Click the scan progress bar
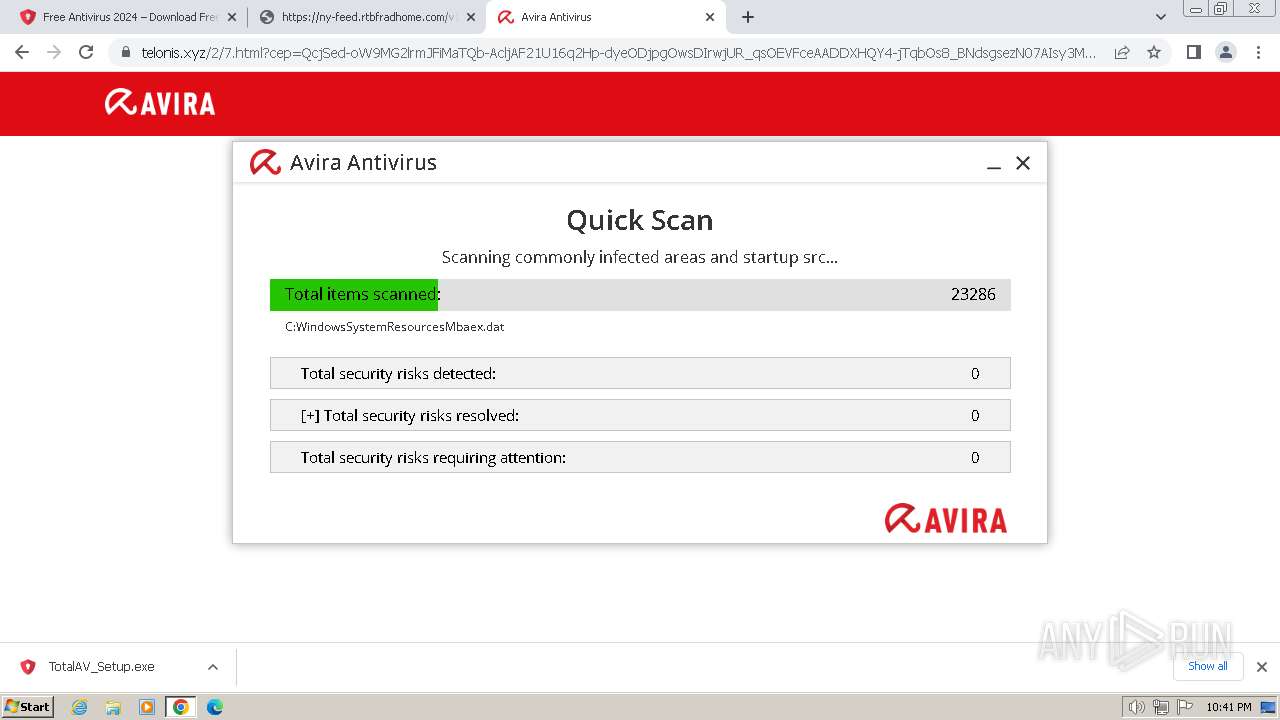The height and width of the screenshot is (720, 1280). coord(640,294)
